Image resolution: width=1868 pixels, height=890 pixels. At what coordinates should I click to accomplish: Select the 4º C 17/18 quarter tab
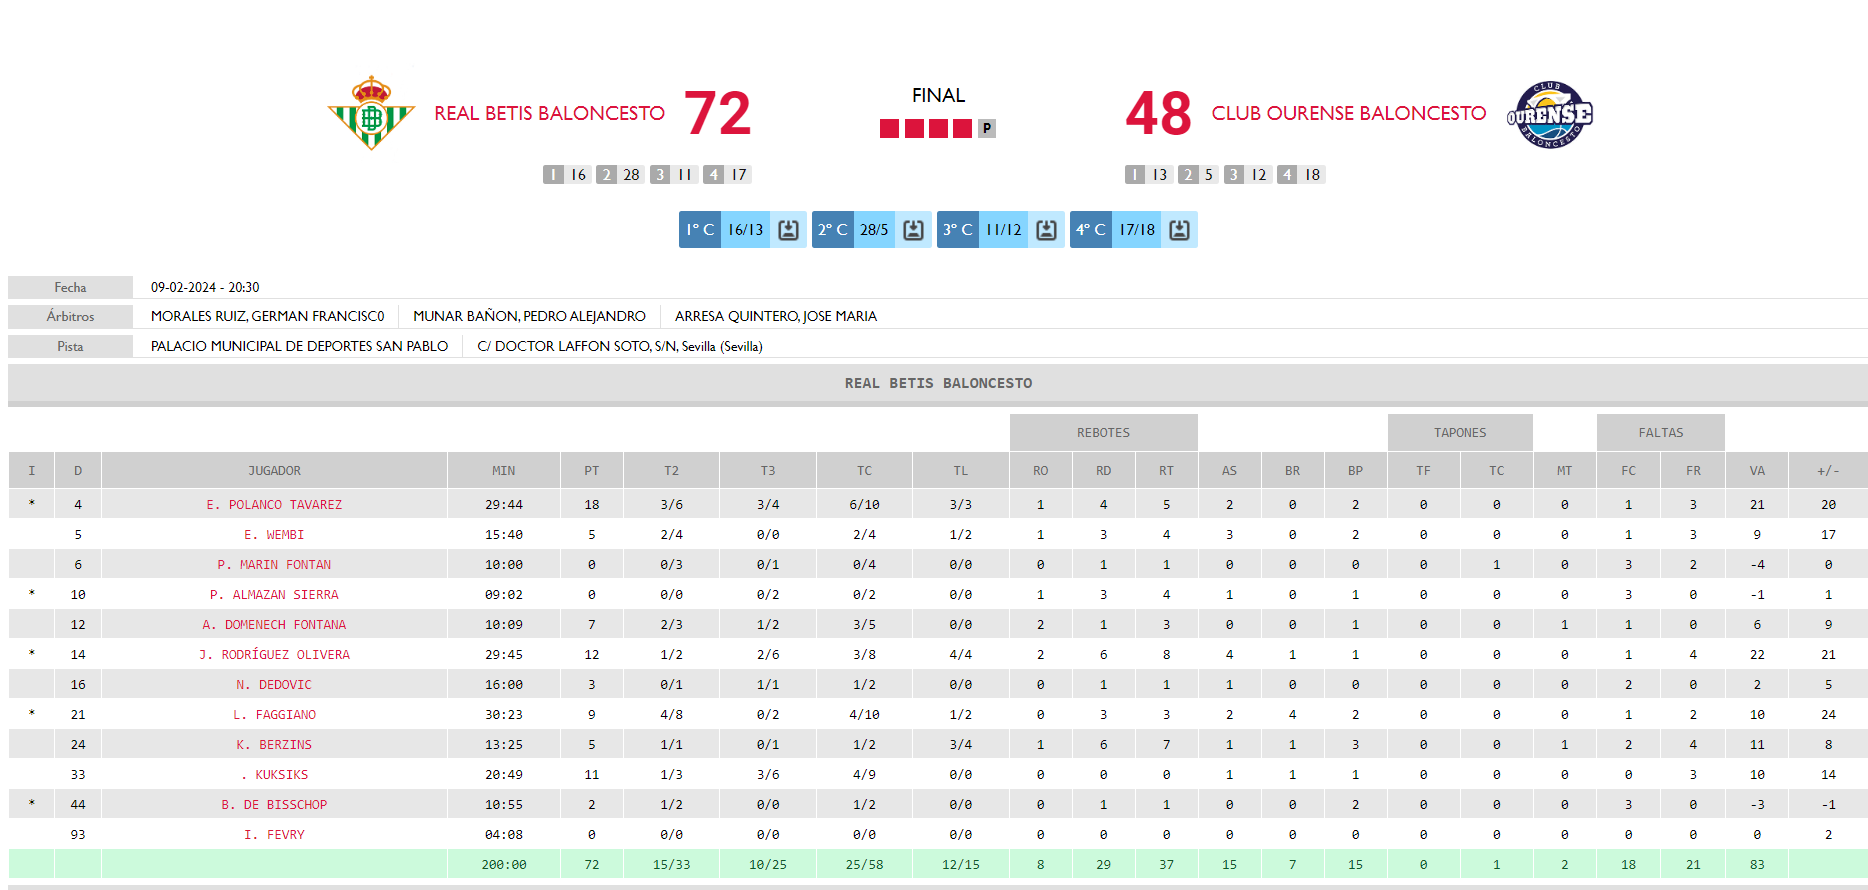click(1134, 230)
